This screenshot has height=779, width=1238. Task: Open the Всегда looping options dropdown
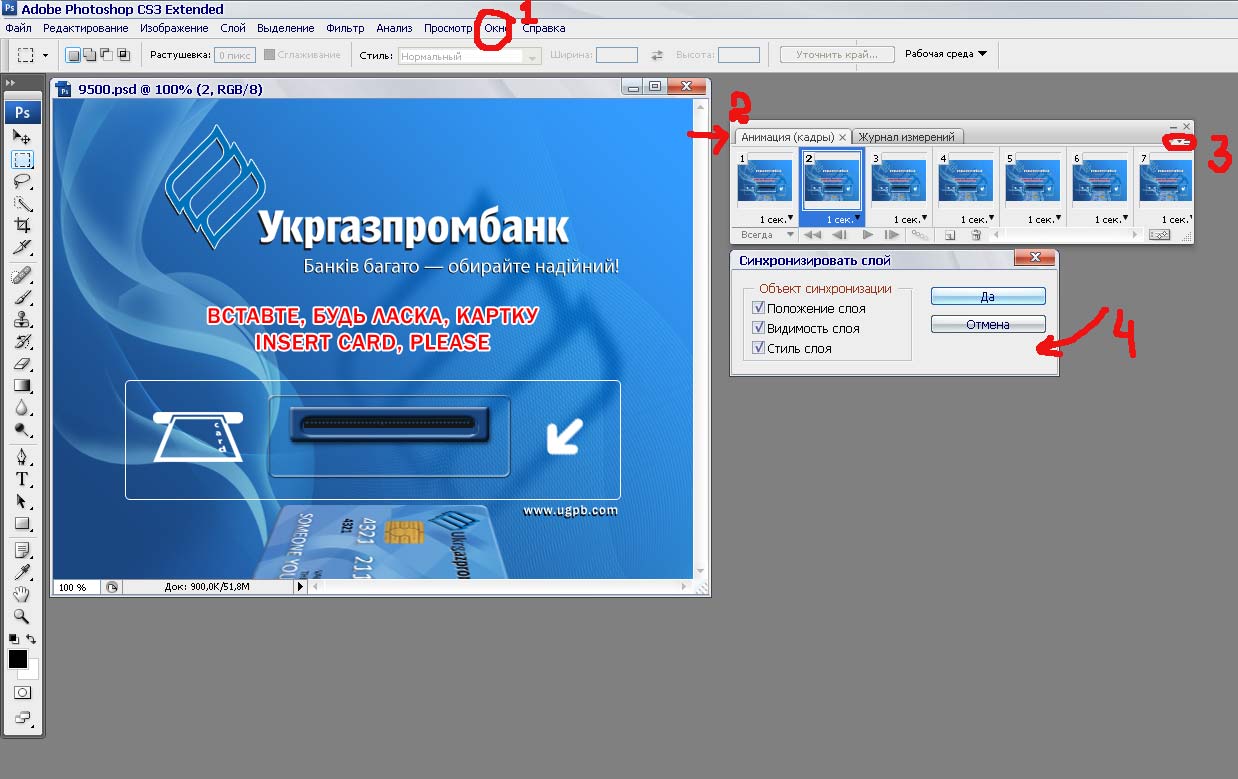click(x=767, y=234)
